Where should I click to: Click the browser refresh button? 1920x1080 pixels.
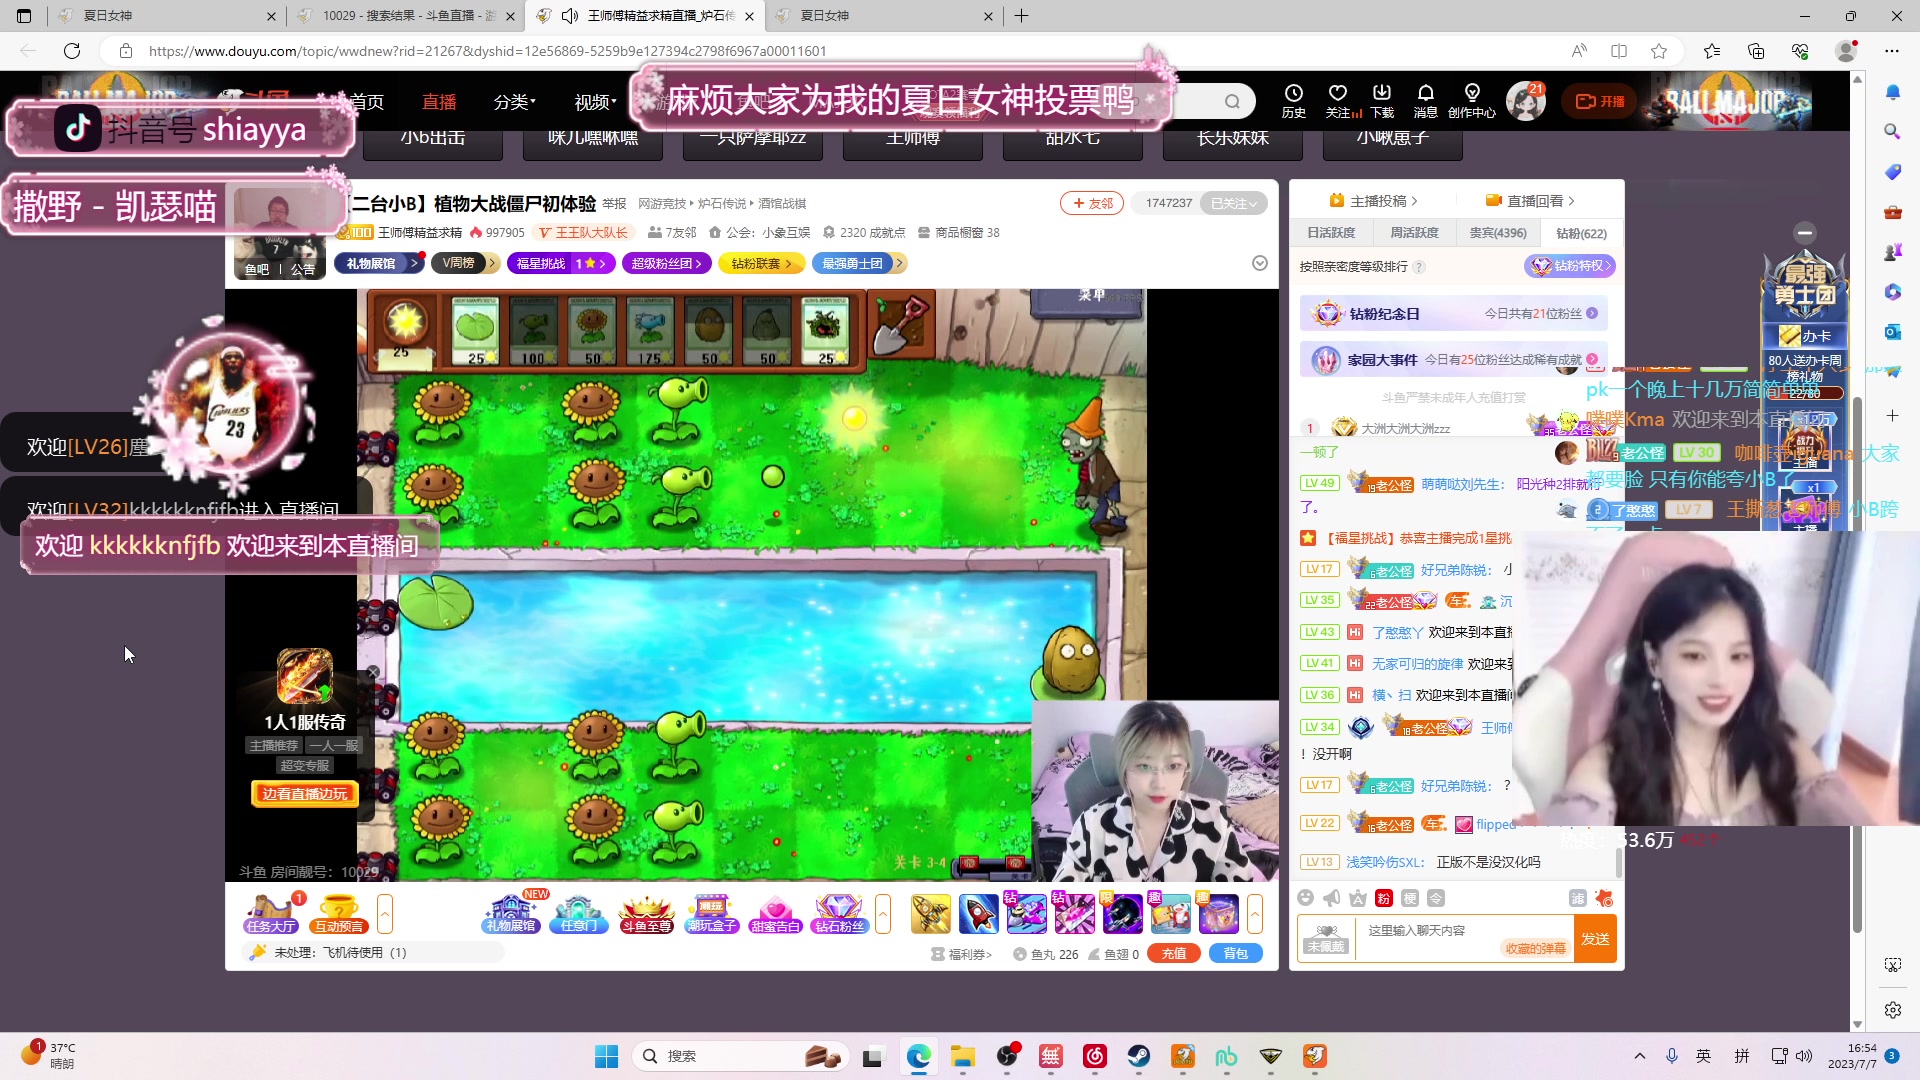tap(72, 51)
